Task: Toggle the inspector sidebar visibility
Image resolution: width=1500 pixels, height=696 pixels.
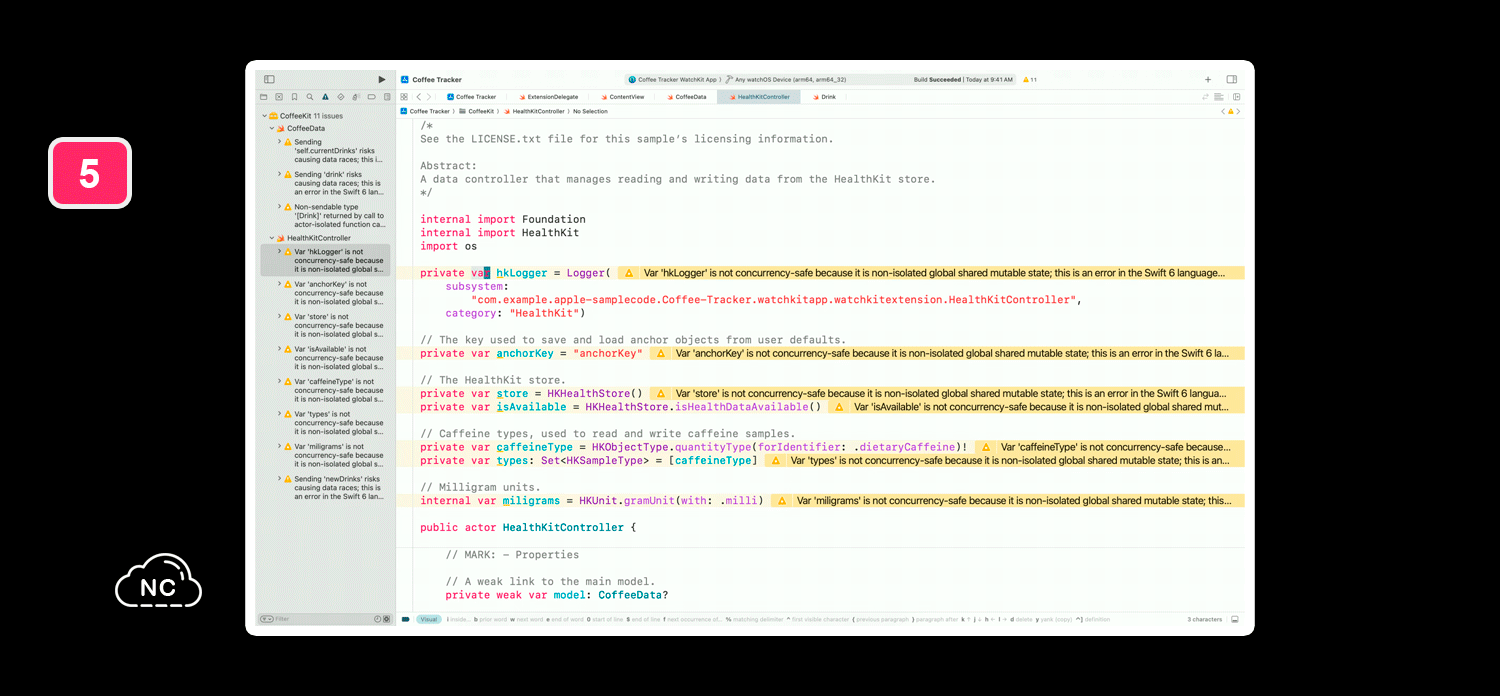Action: click(1231, 79)
